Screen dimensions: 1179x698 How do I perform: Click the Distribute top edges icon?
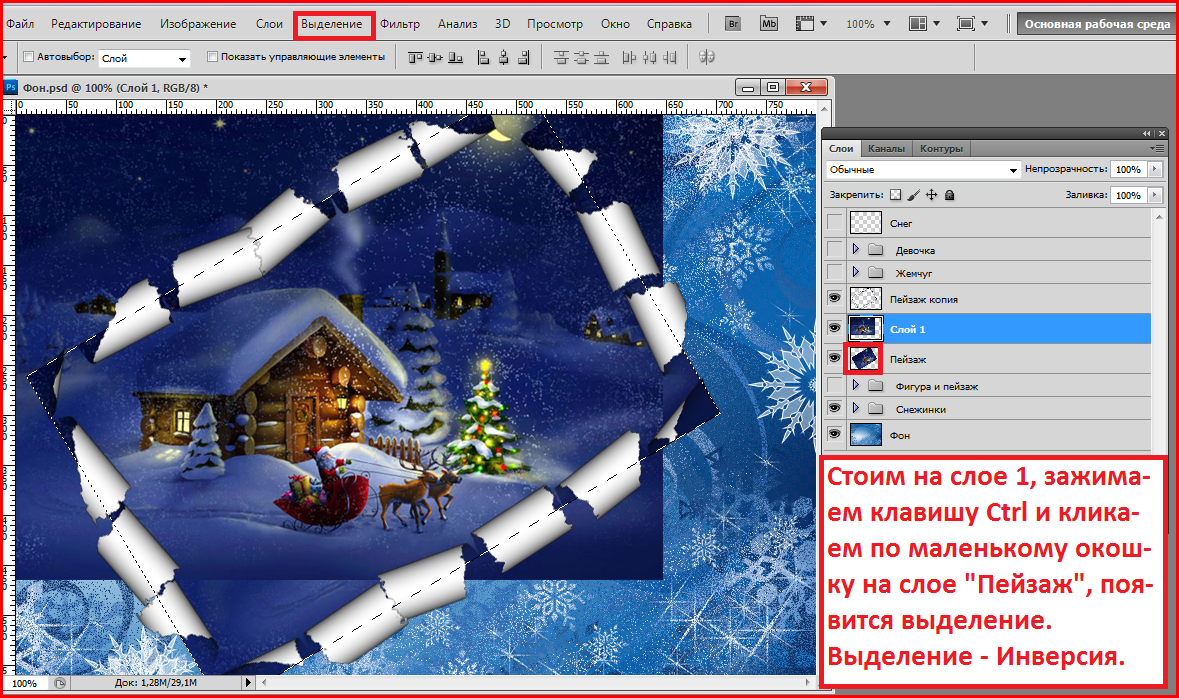561,57
